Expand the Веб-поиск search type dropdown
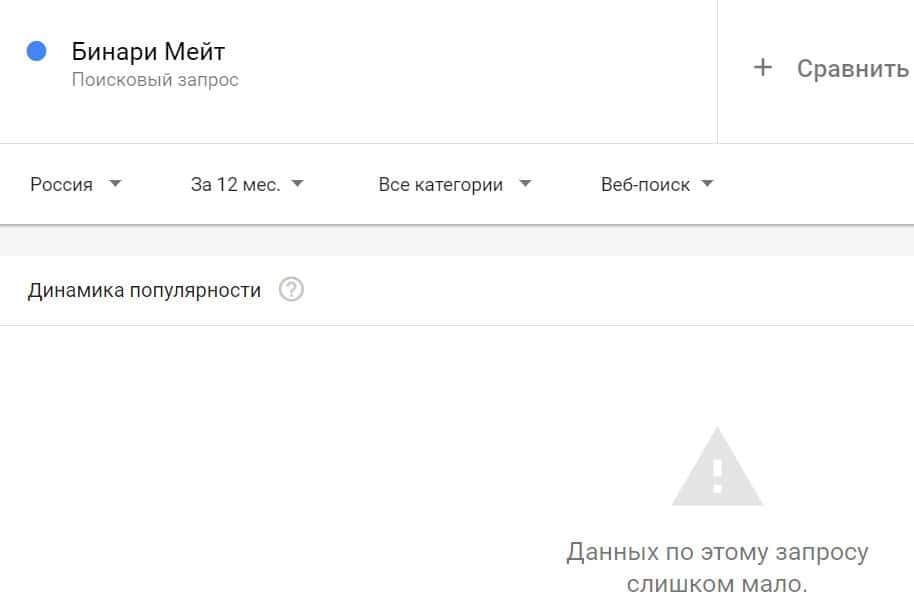 [645, 185]
